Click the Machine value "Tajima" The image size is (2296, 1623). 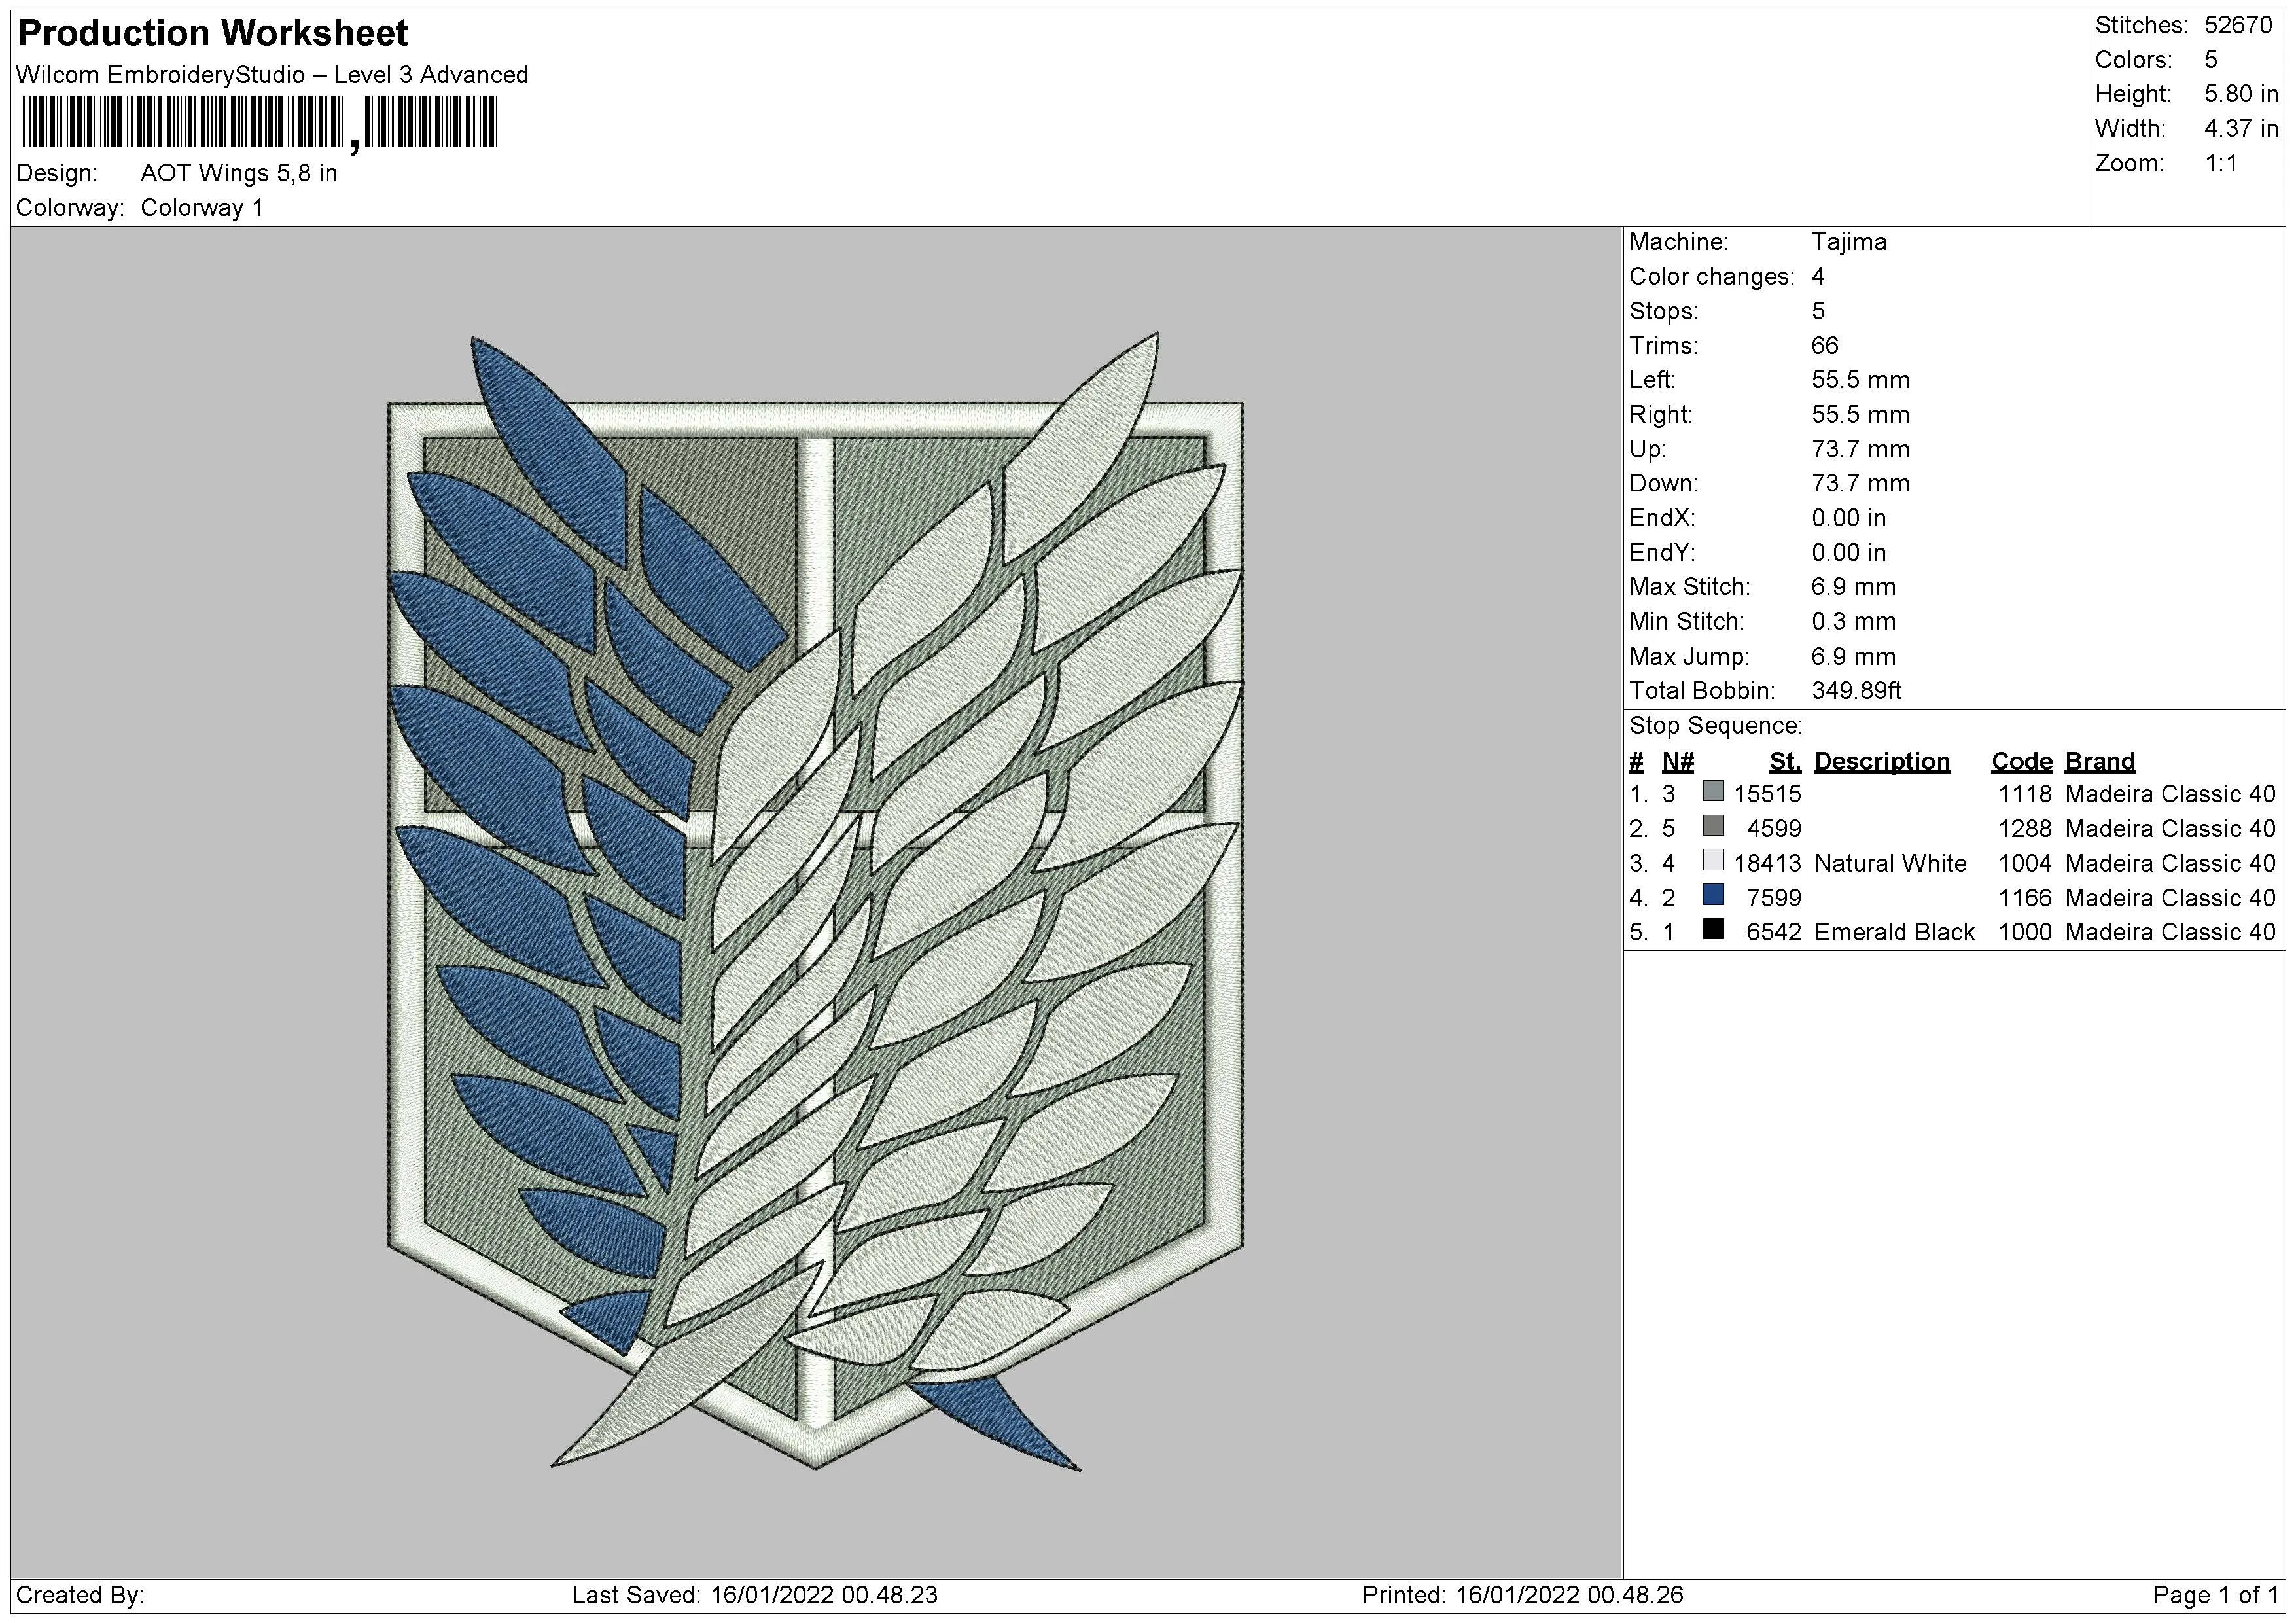click(1849, 242)
